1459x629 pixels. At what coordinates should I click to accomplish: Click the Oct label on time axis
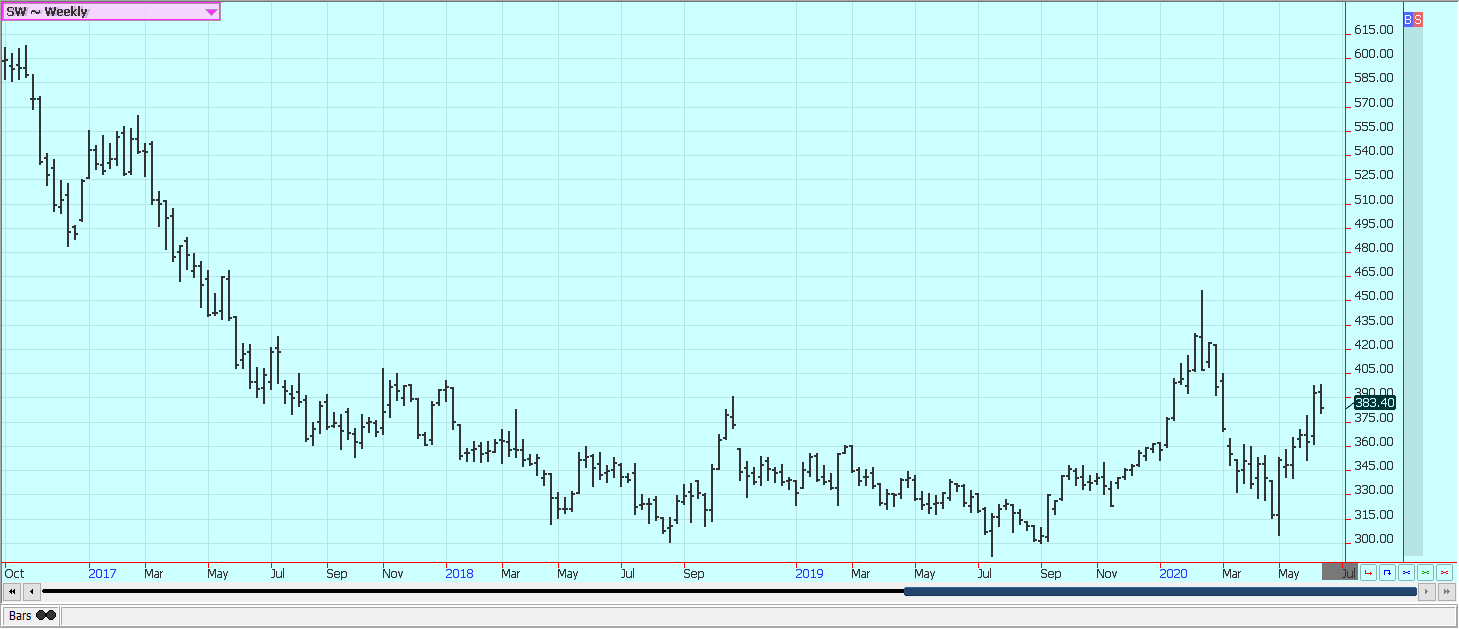[x=14, y=574]
